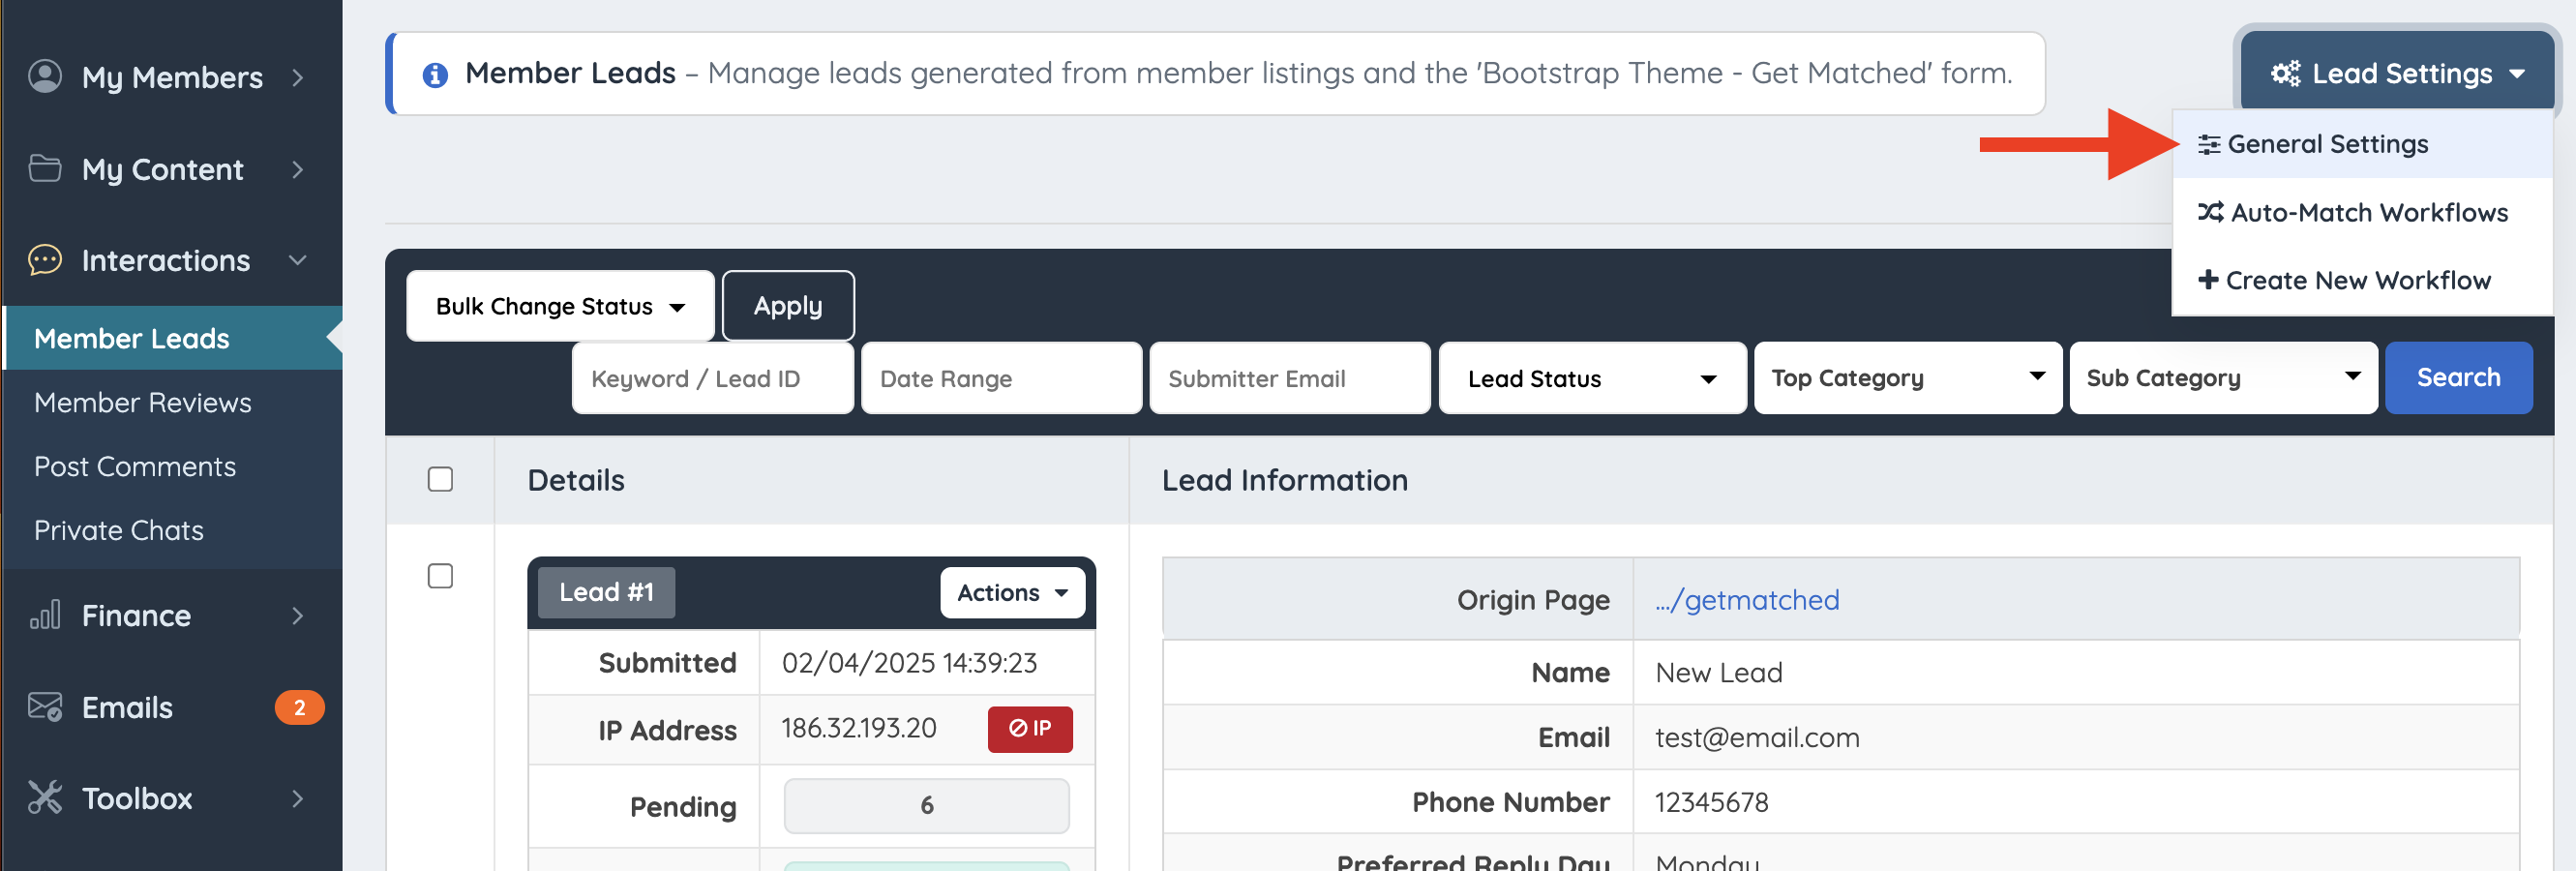This screenshot has height=871, width=2576.
Task: Open the Top Category filter dropdown
Action: pos(1908,378)
